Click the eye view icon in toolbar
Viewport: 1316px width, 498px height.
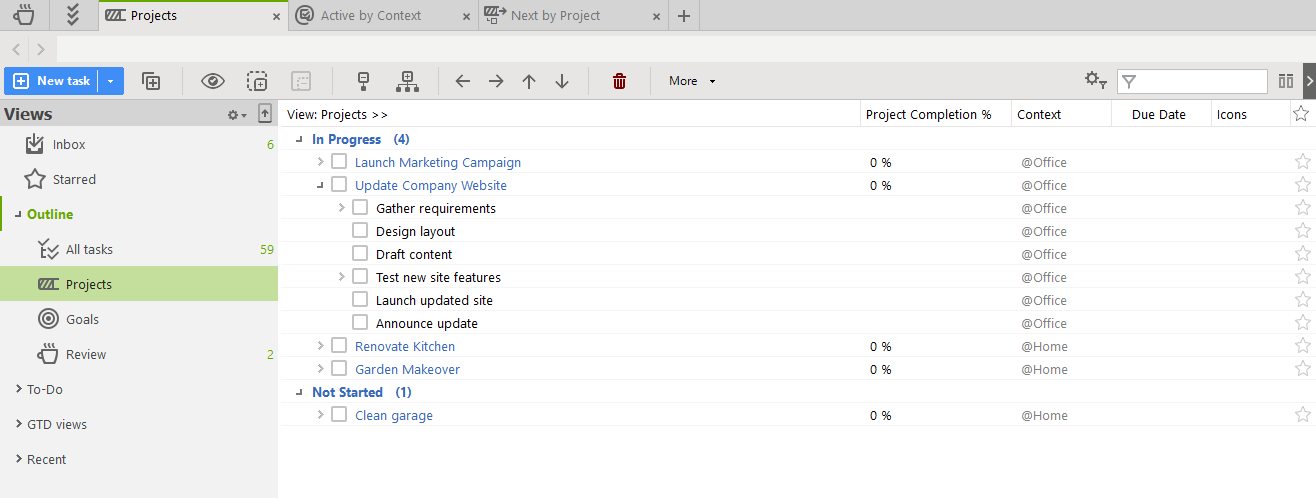coord(213,81)
